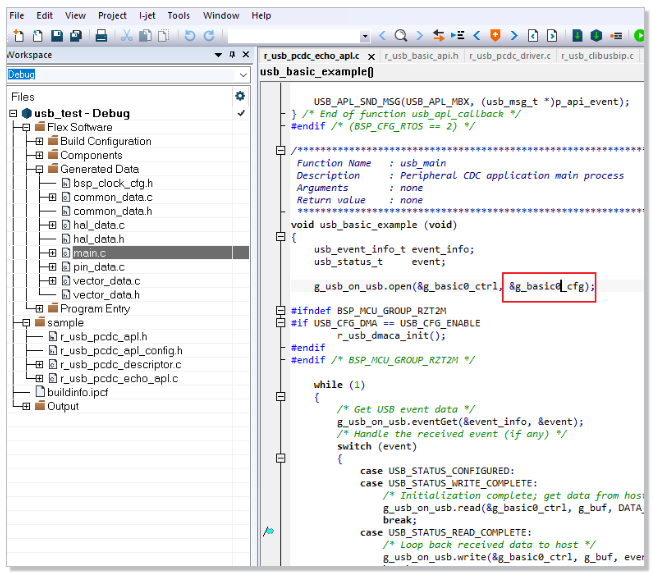
Task: Collapse the Generated Data folder
Action: pyautogui.click(x=39, y=169)
